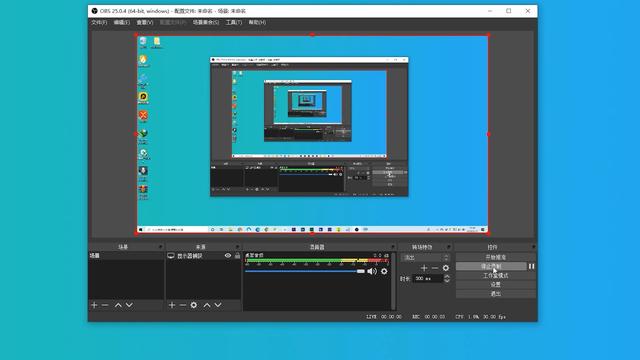The width and height of the screenshot is (640, 360).
Task: Mute desktop audio speaker icon
Action: pyautogui.click(x=372, y=271)
